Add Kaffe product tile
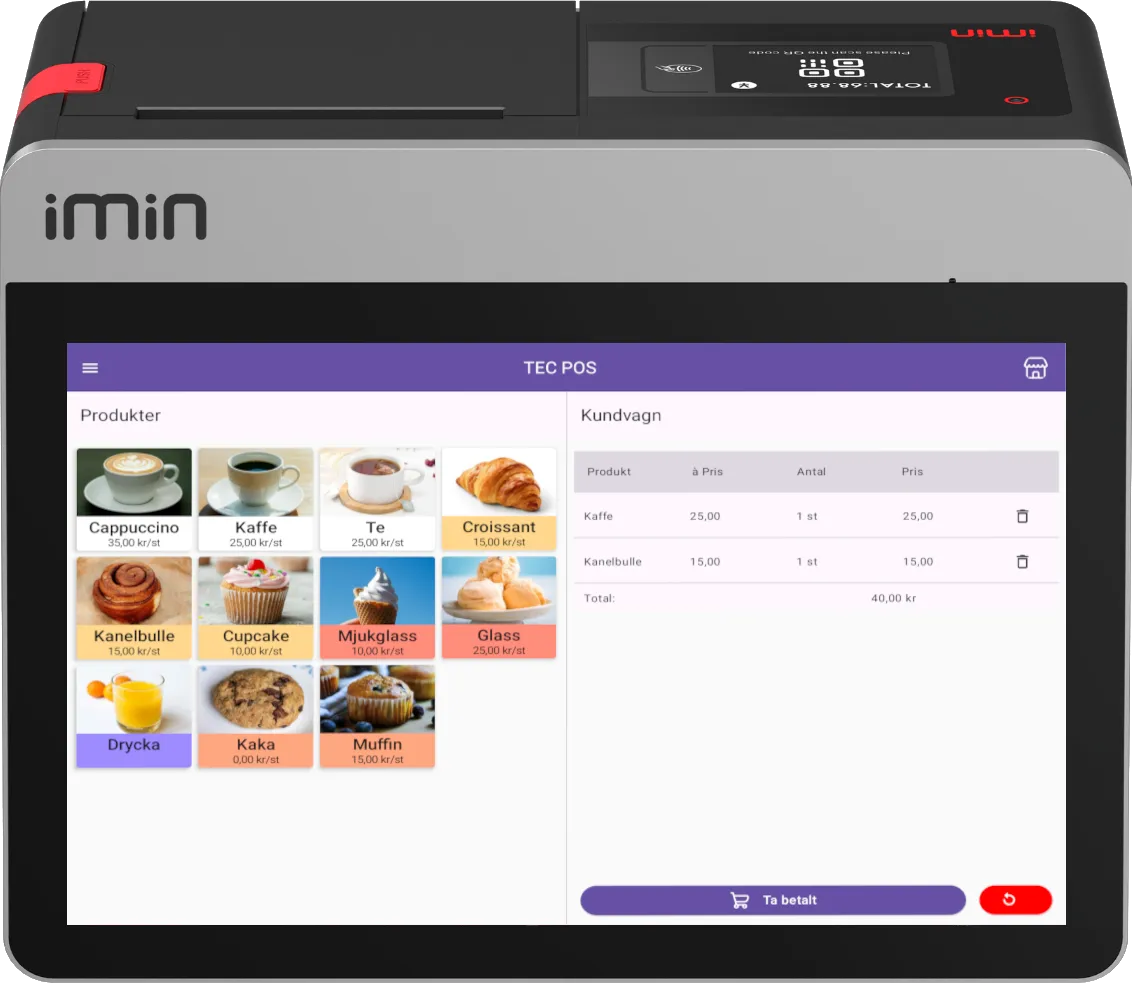1132x983 pixels. (x=256, y=499)
